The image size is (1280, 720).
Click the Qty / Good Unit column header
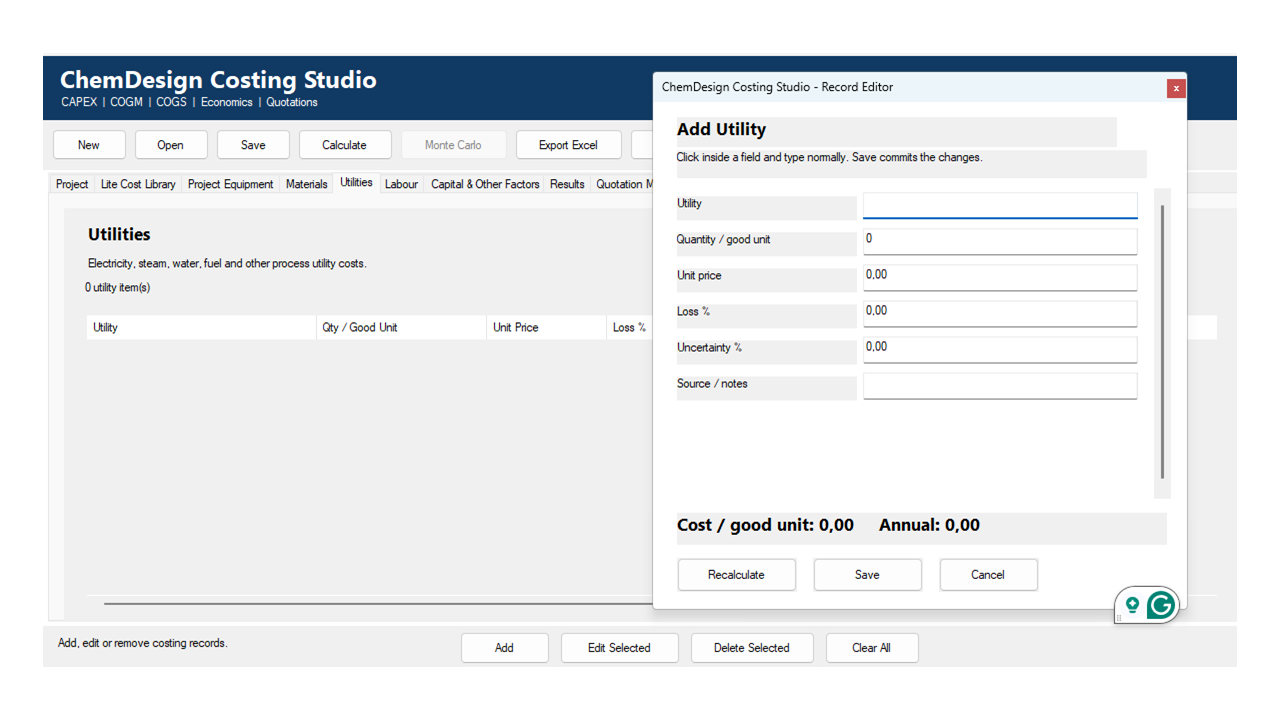(402, 328)
